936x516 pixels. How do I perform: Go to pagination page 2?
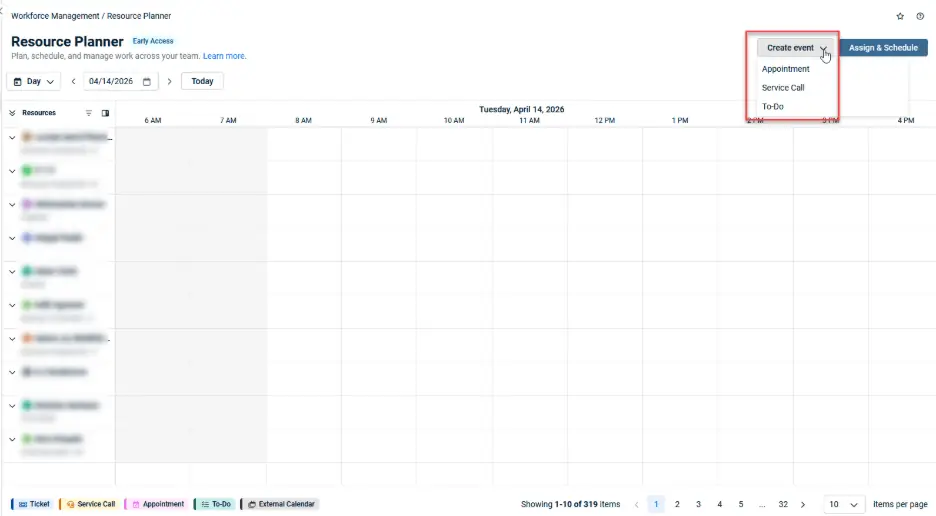[x=677, y=505]
